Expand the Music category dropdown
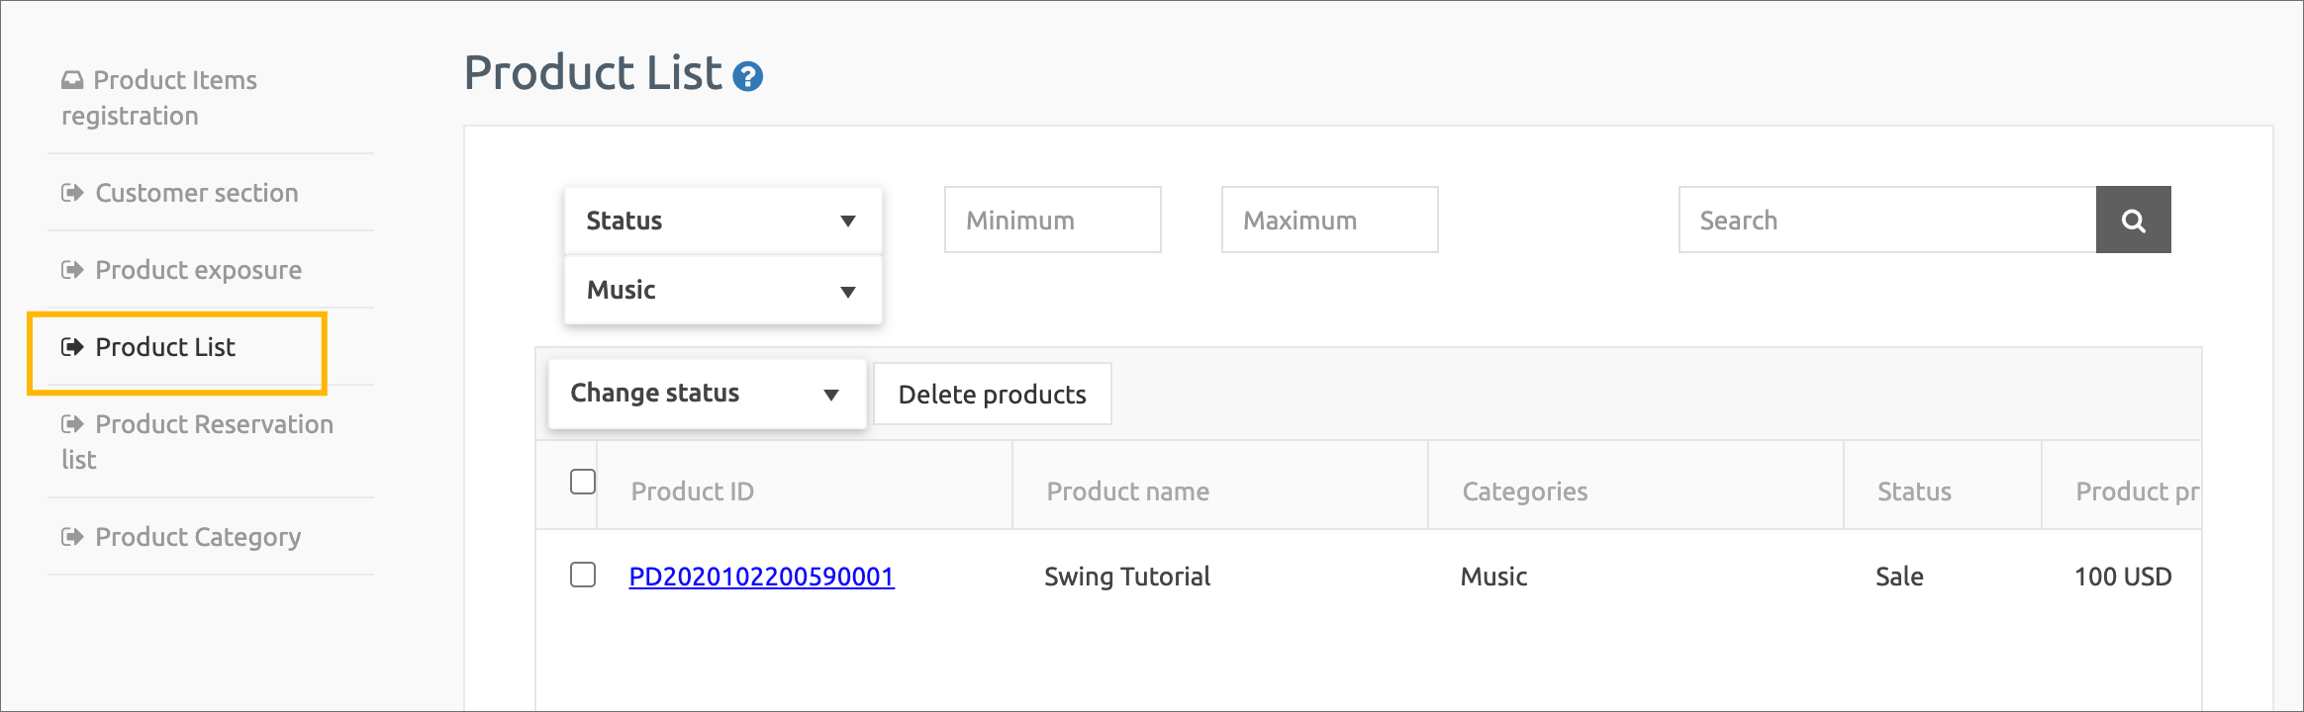Image resolution: width=2304 pixels, height=712 pixels. (x=722, y=290)
